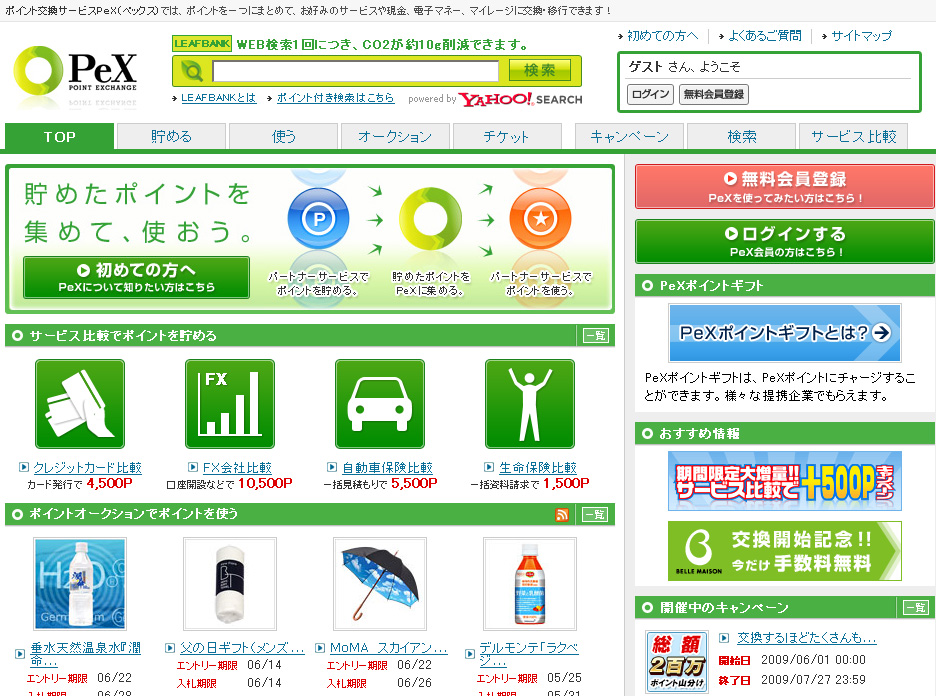Focus the web search input field
This screenshot has width=936, height=696.
pyautogui.click(x=355, y=71)
